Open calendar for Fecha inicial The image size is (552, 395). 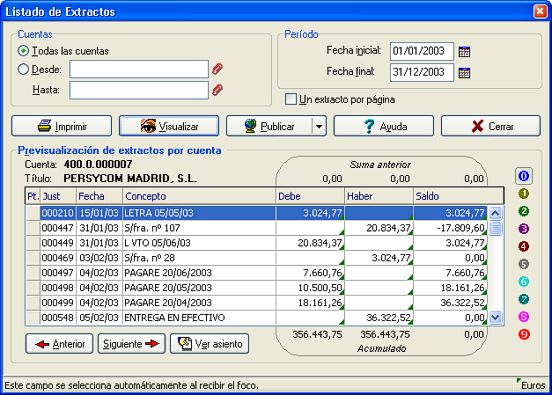(464, 52)
